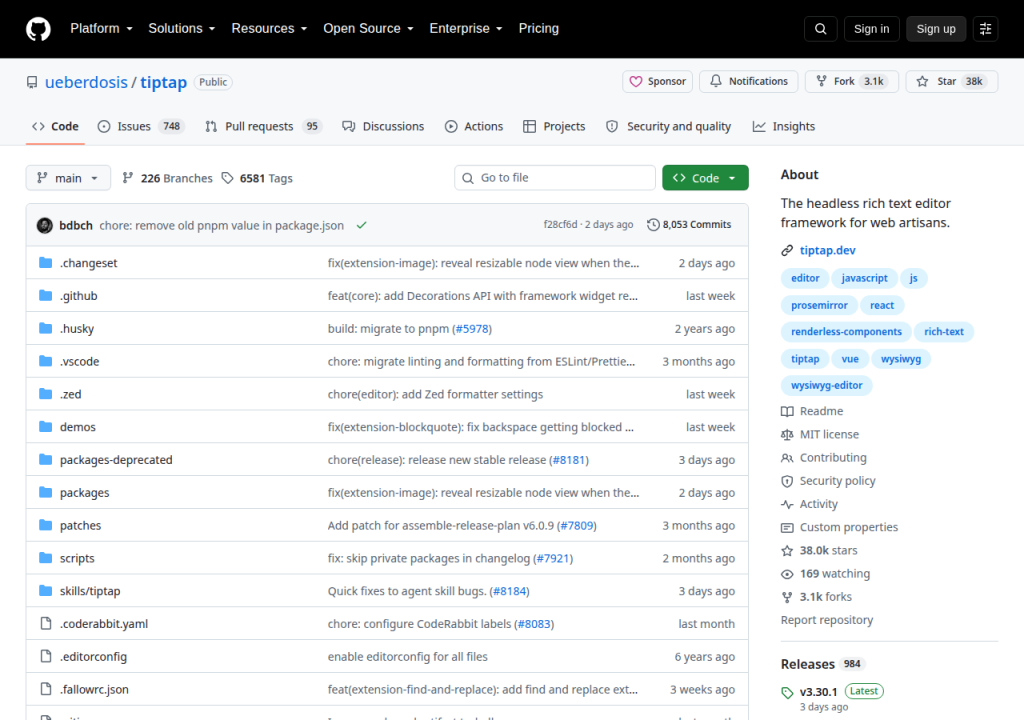The height and width of the screenshot is (720, 1024).
Task: Open the tiptap.dev website link
Action: pyautogui.click(x=827, y=250)
